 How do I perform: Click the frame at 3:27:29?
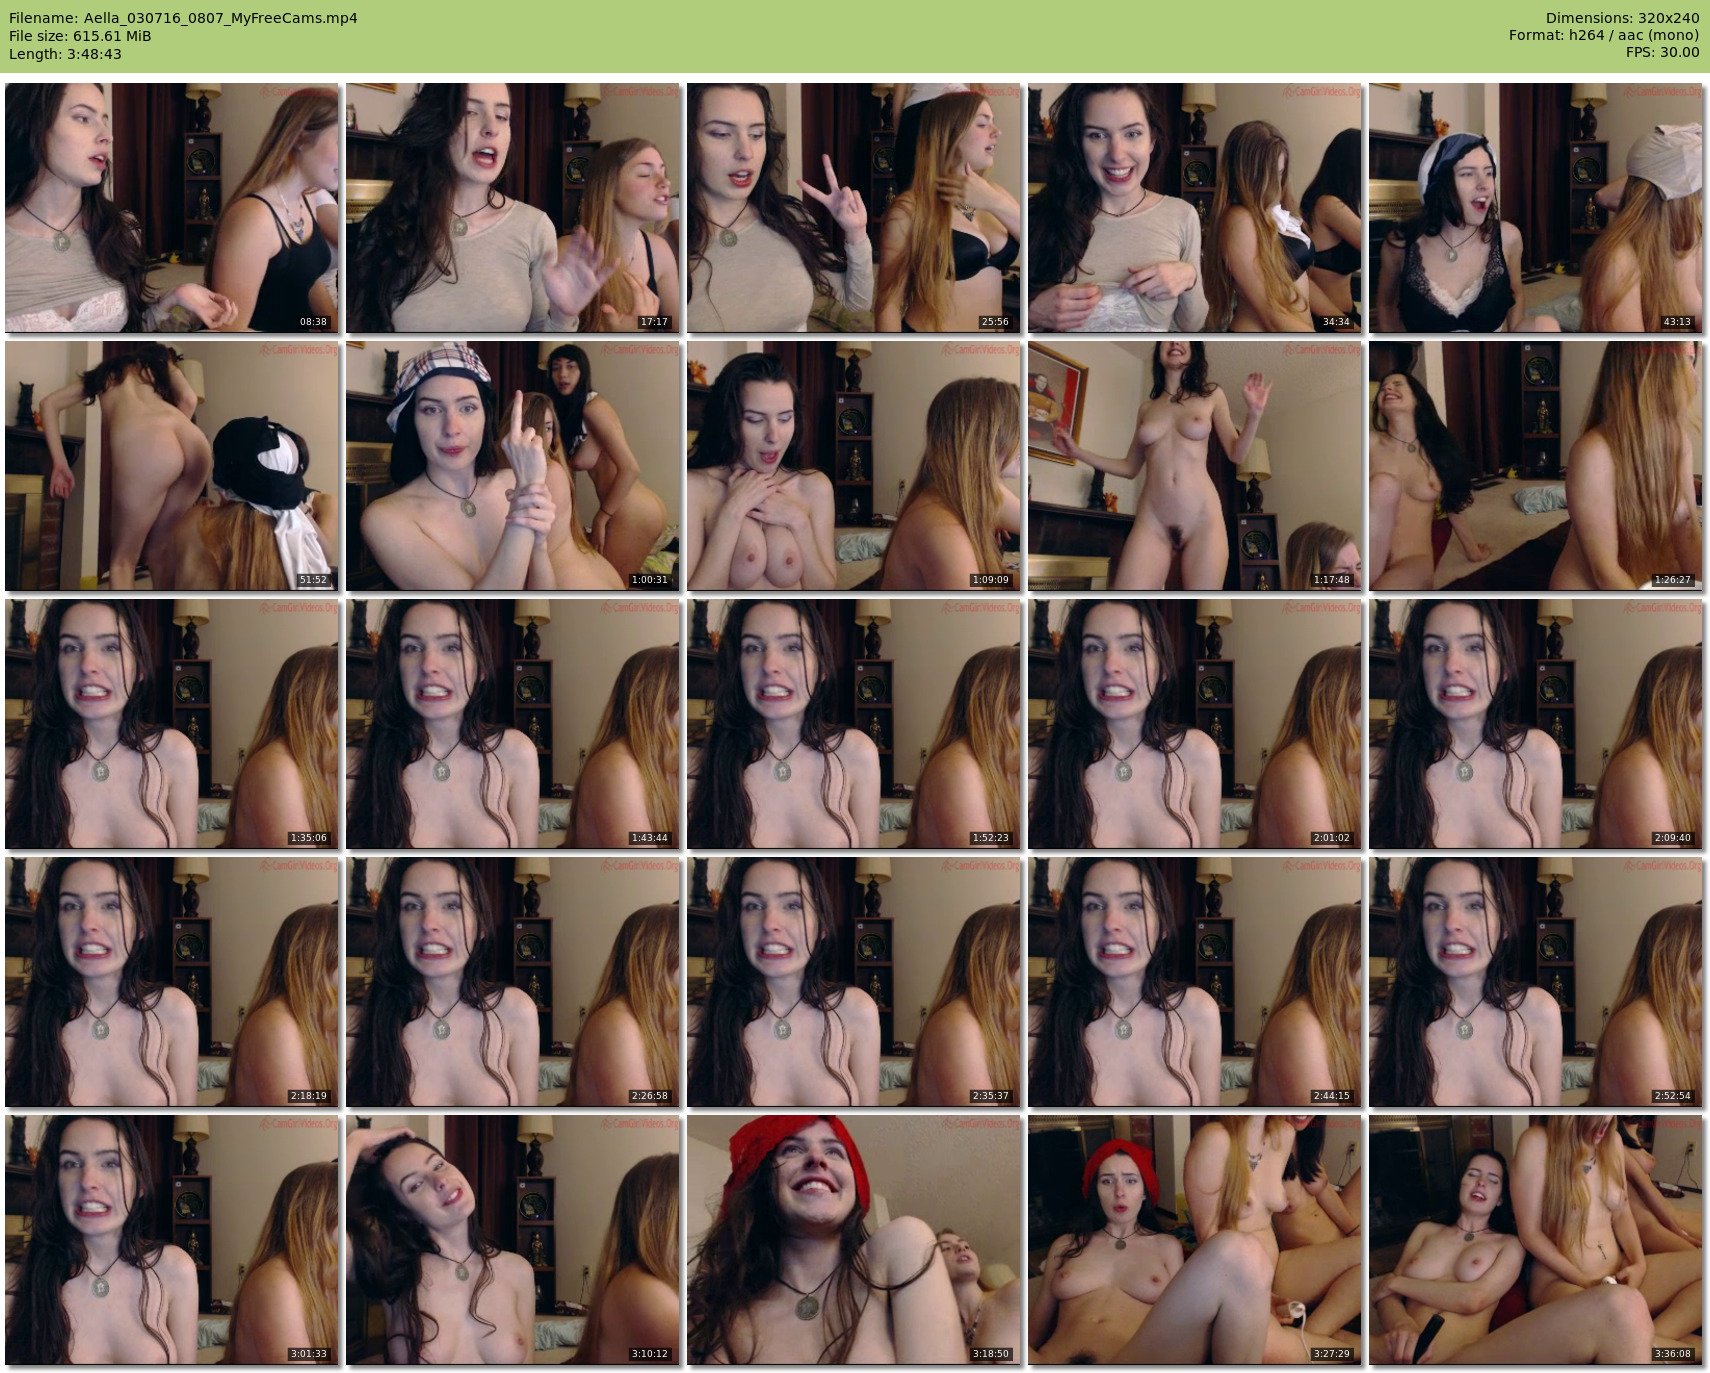click(1195, 1240)
